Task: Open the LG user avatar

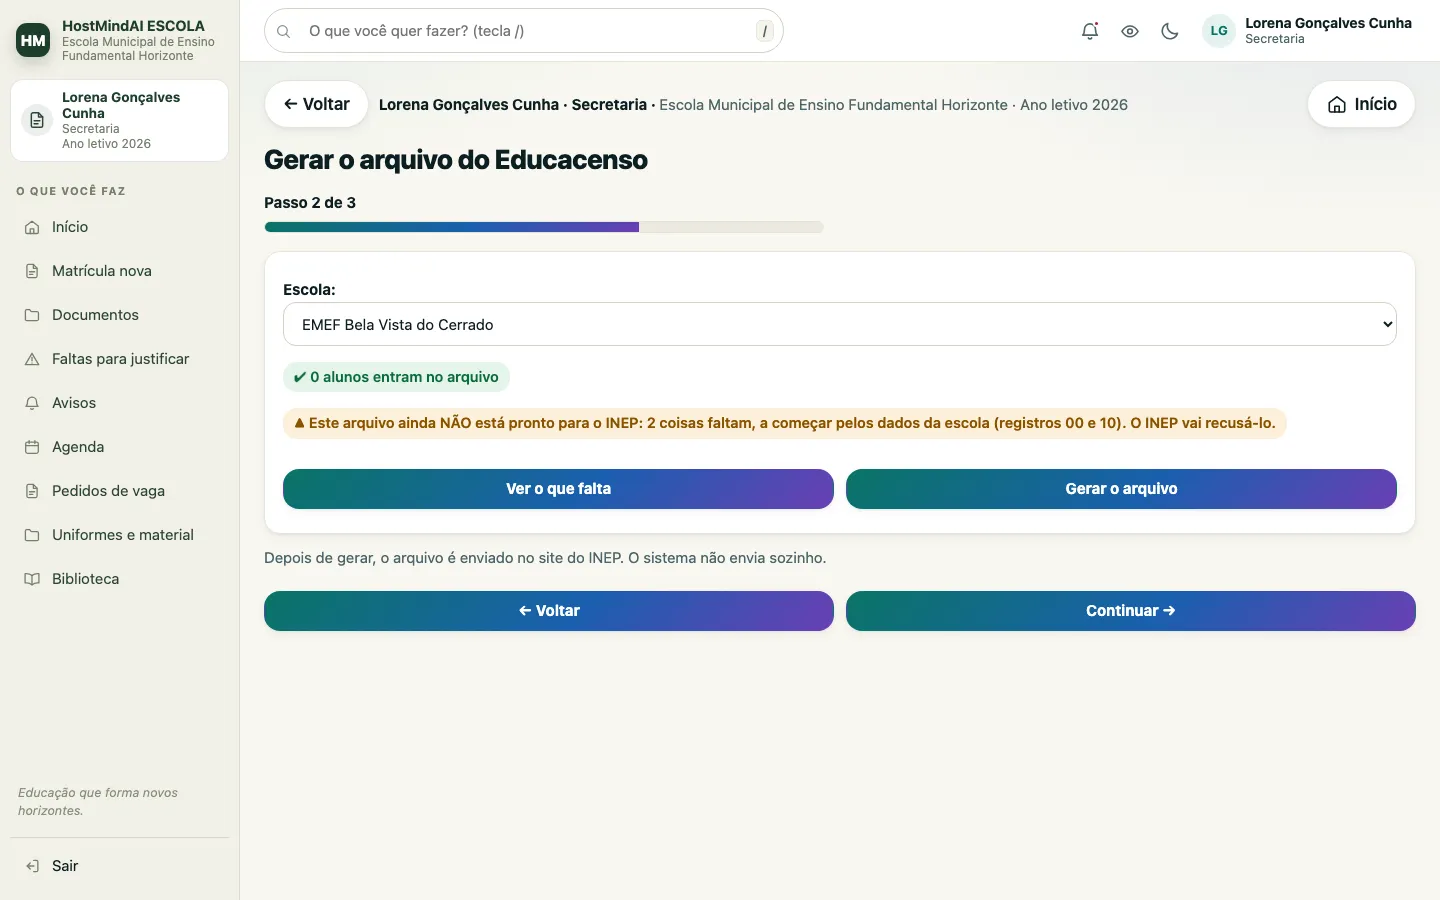Action: (x=1219, y=31)
